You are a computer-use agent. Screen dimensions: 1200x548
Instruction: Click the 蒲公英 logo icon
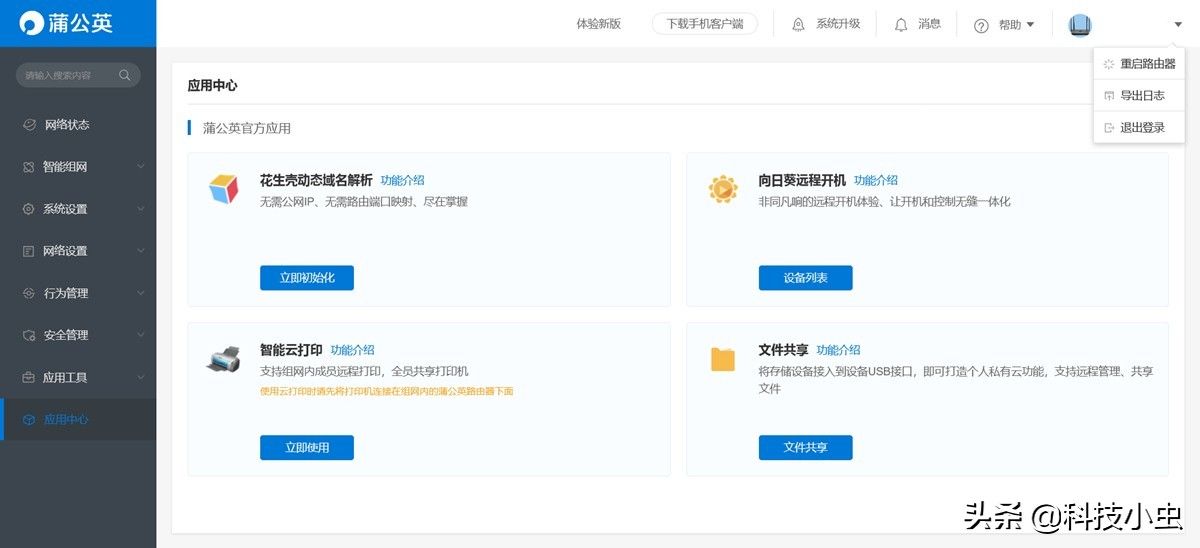32,23
